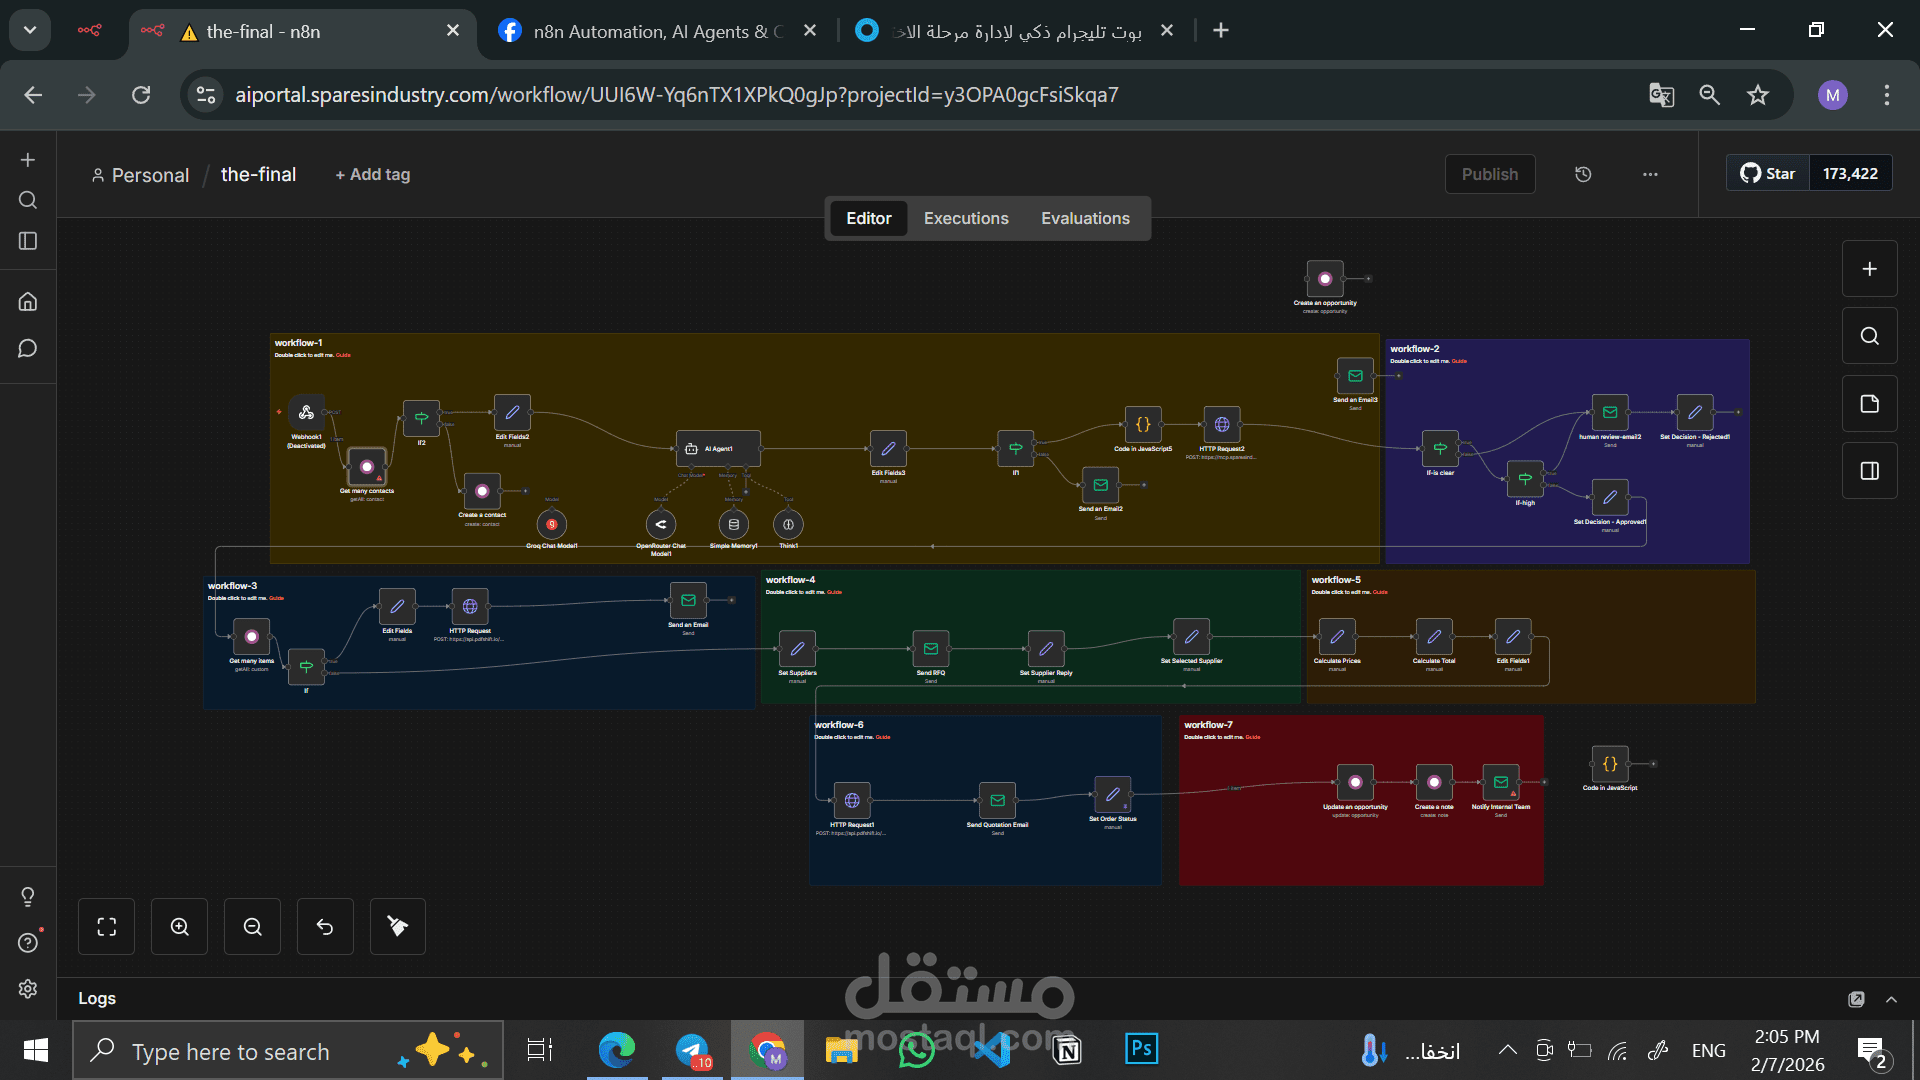This screenshot has height=1080, width=1920.
Task: Switch to the Executions tab
Action: (x=966, y=218)
